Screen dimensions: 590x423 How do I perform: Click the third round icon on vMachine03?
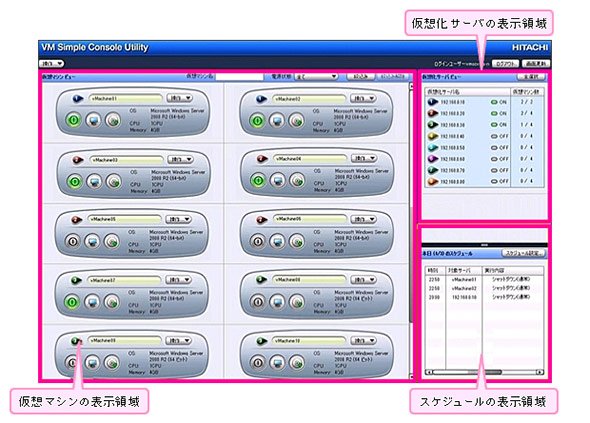[x=113, y=181]
